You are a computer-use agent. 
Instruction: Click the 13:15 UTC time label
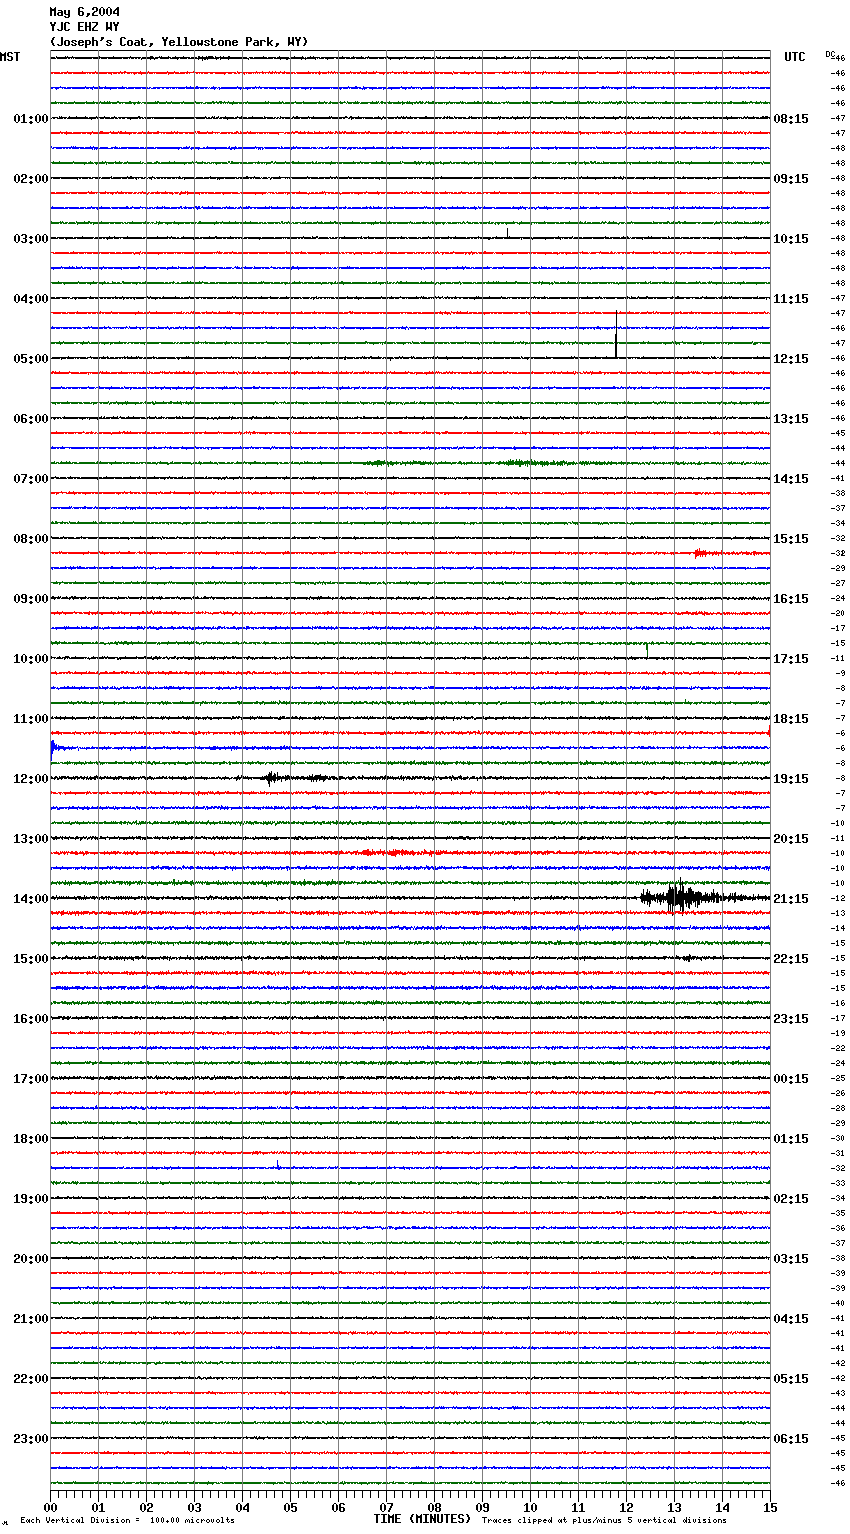(791, 419)
